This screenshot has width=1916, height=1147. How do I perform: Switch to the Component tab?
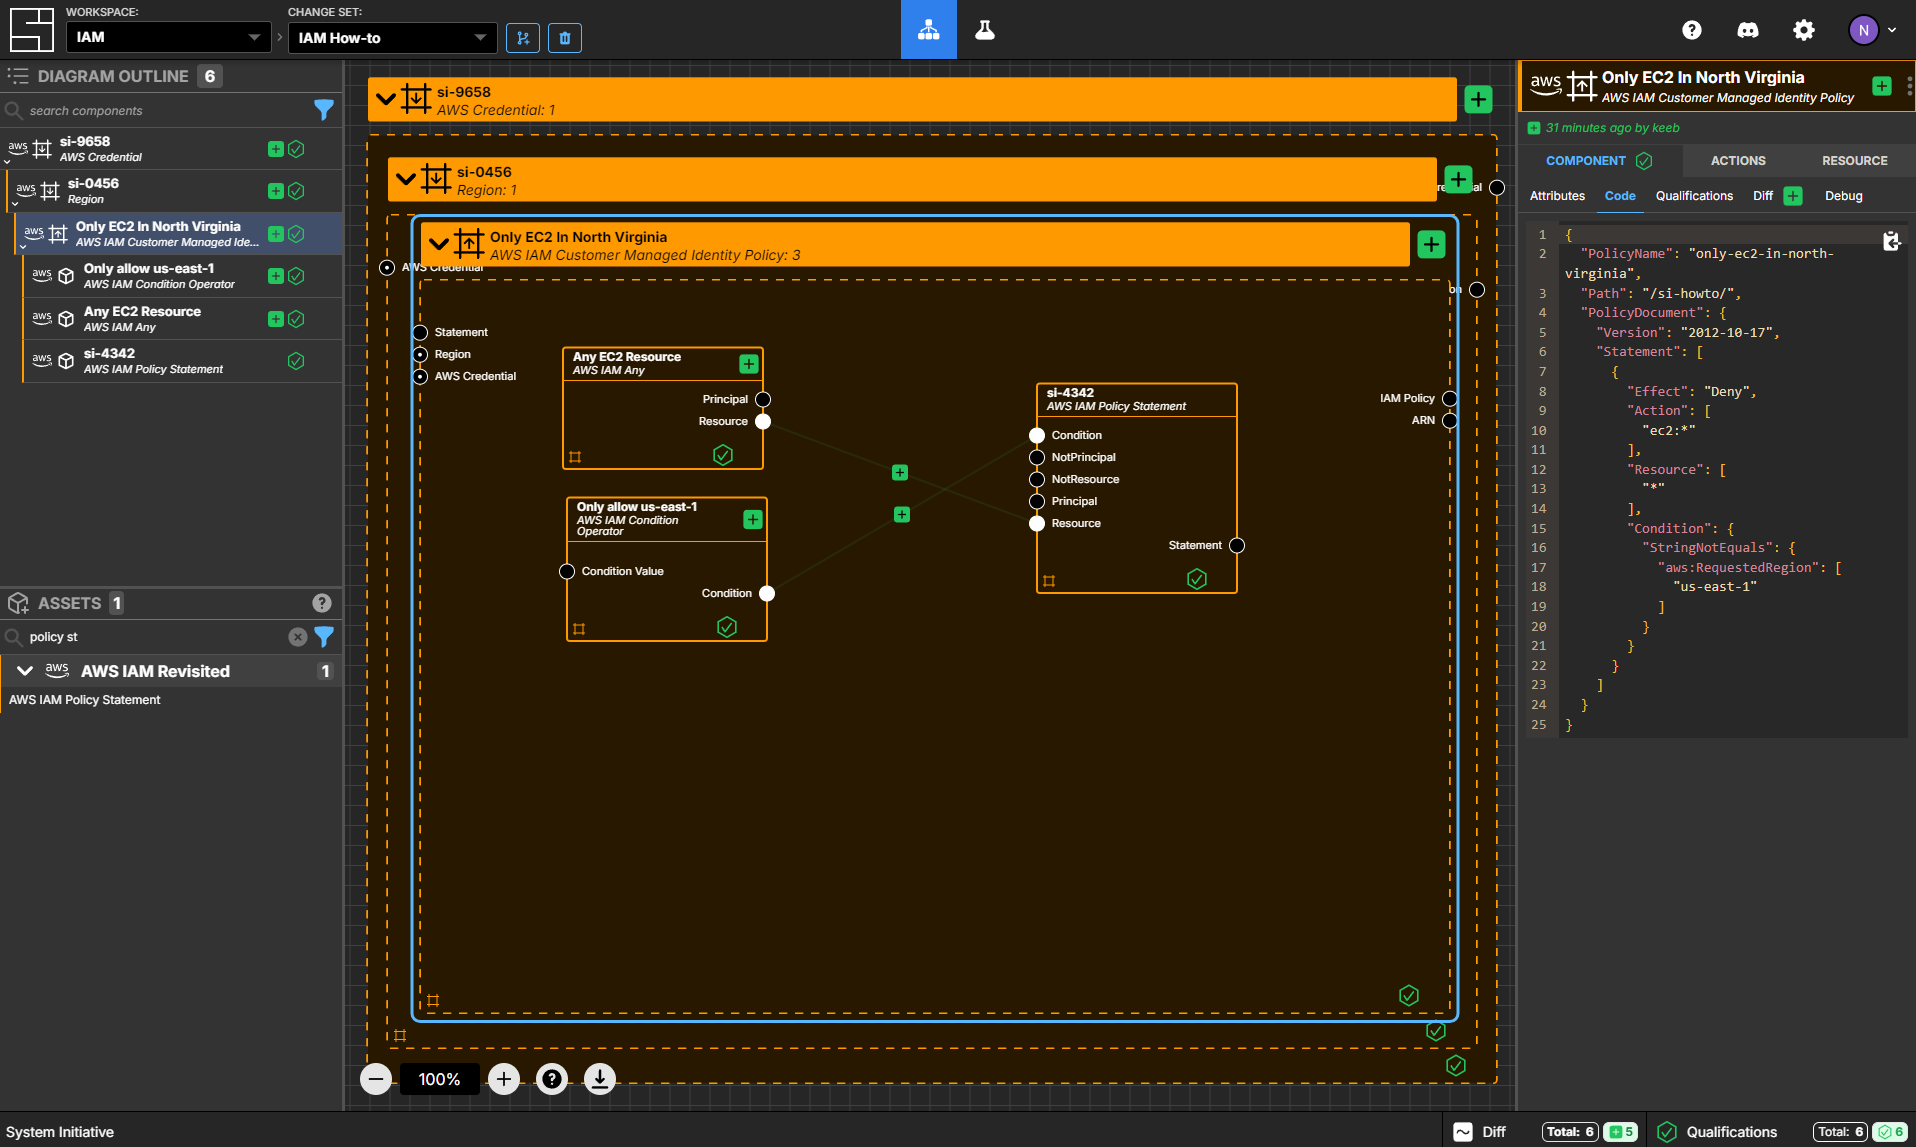click(x=1599, y=160)
